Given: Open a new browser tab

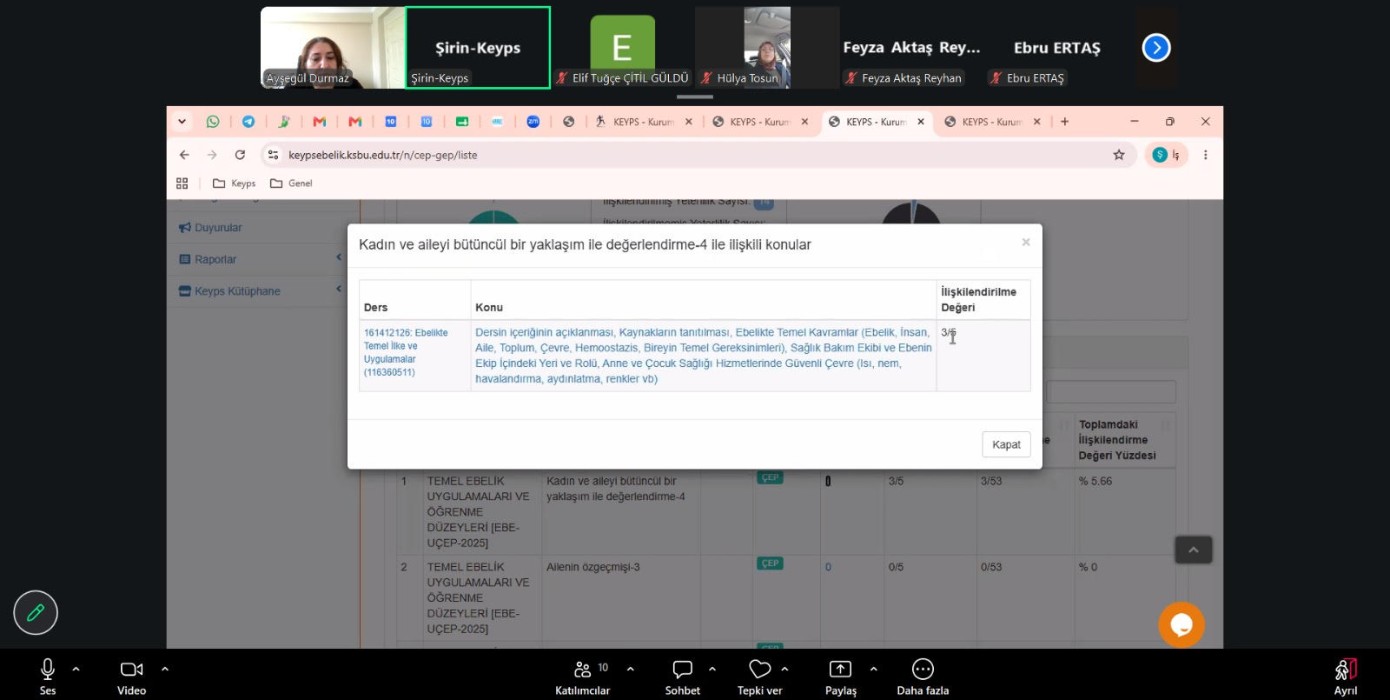Looking at the screenshot, I should [1064, 122].
